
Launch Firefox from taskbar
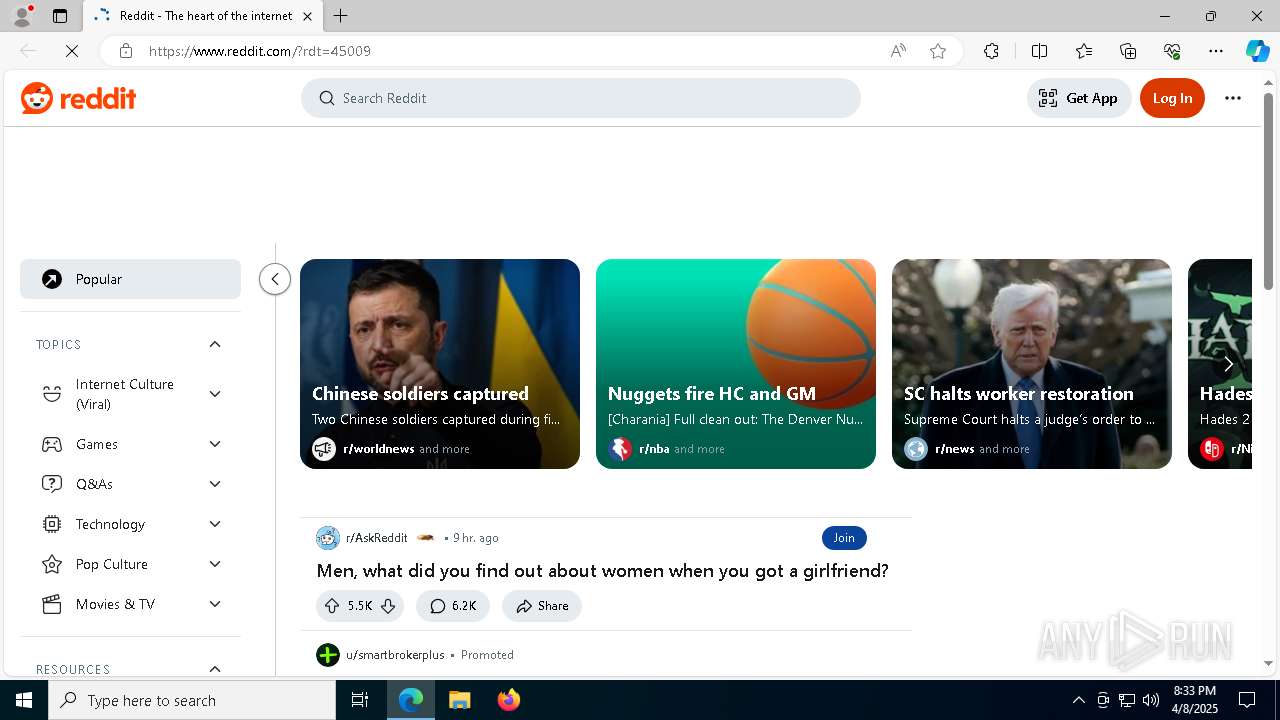pos(509,700)
